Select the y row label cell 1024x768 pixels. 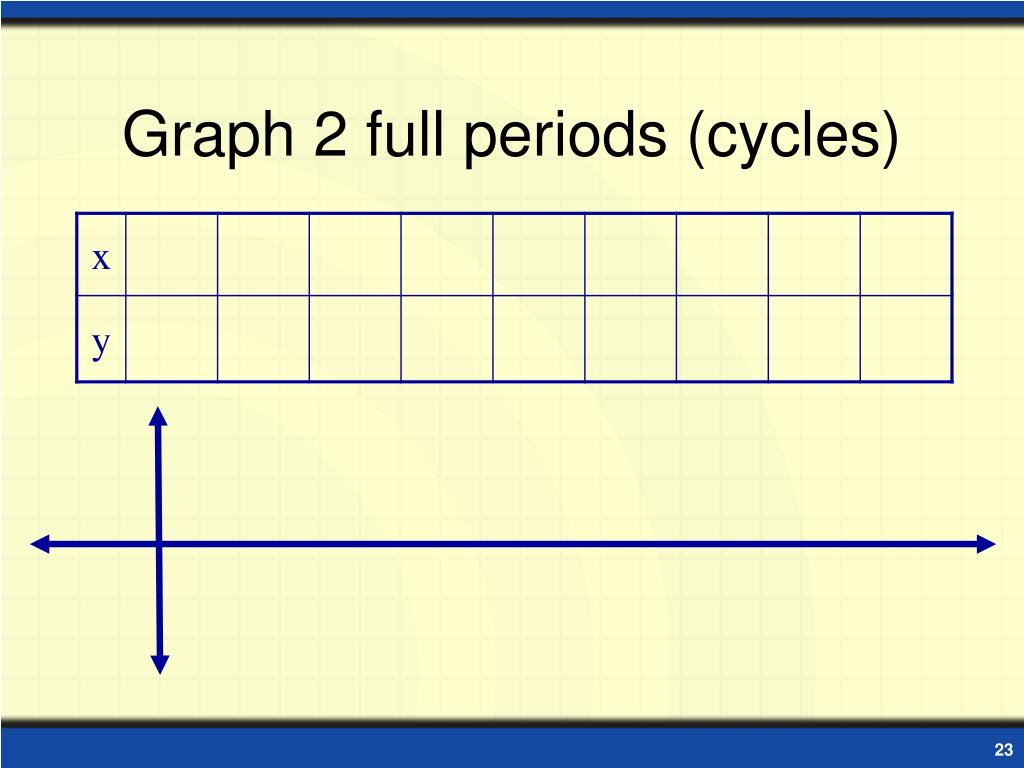[101, 338]
